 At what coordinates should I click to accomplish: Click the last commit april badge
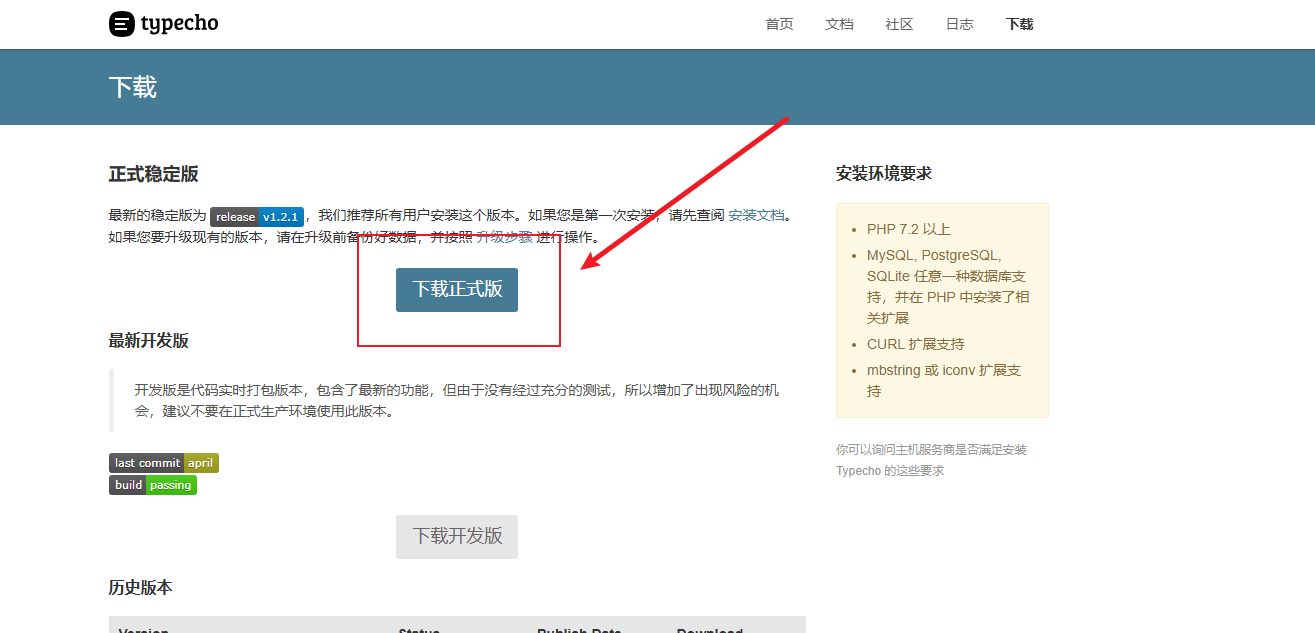coord(164,463)
